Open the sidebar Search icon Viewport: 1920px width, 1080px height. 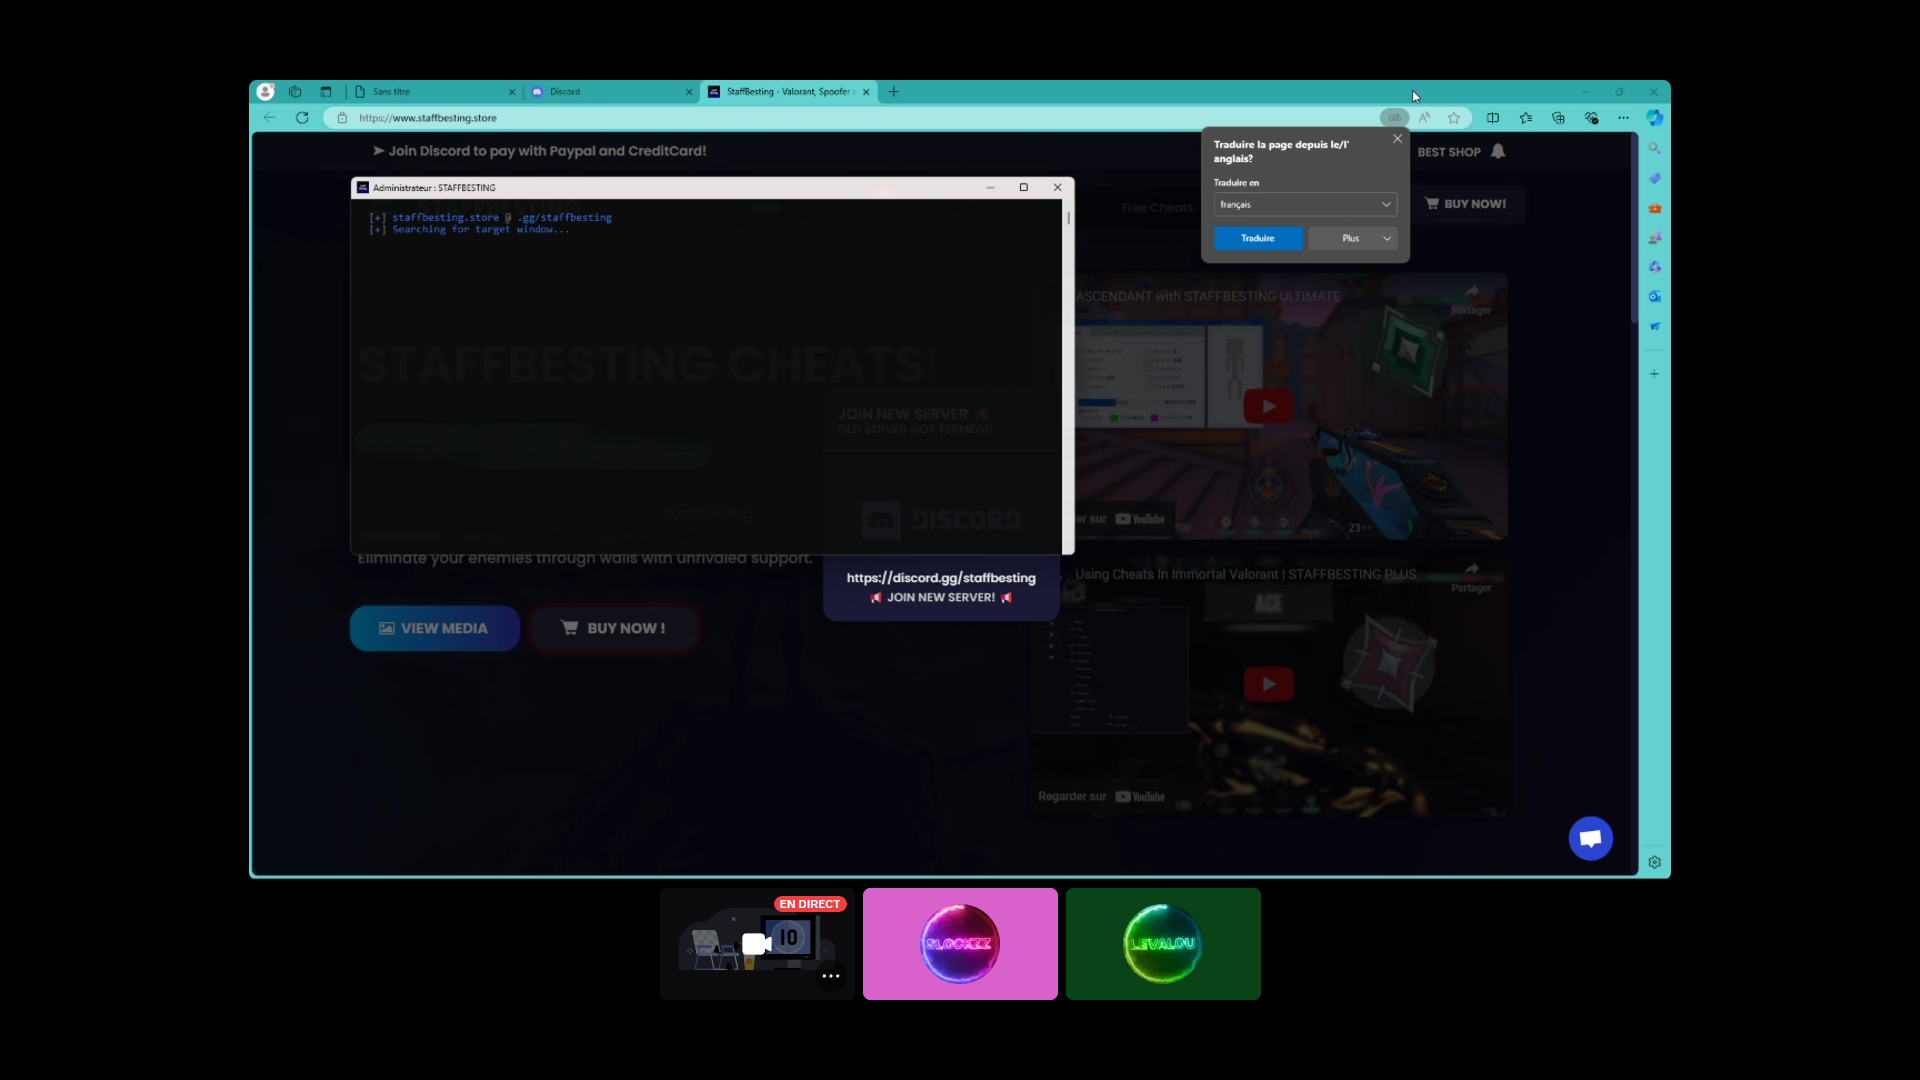[1655, 148]
